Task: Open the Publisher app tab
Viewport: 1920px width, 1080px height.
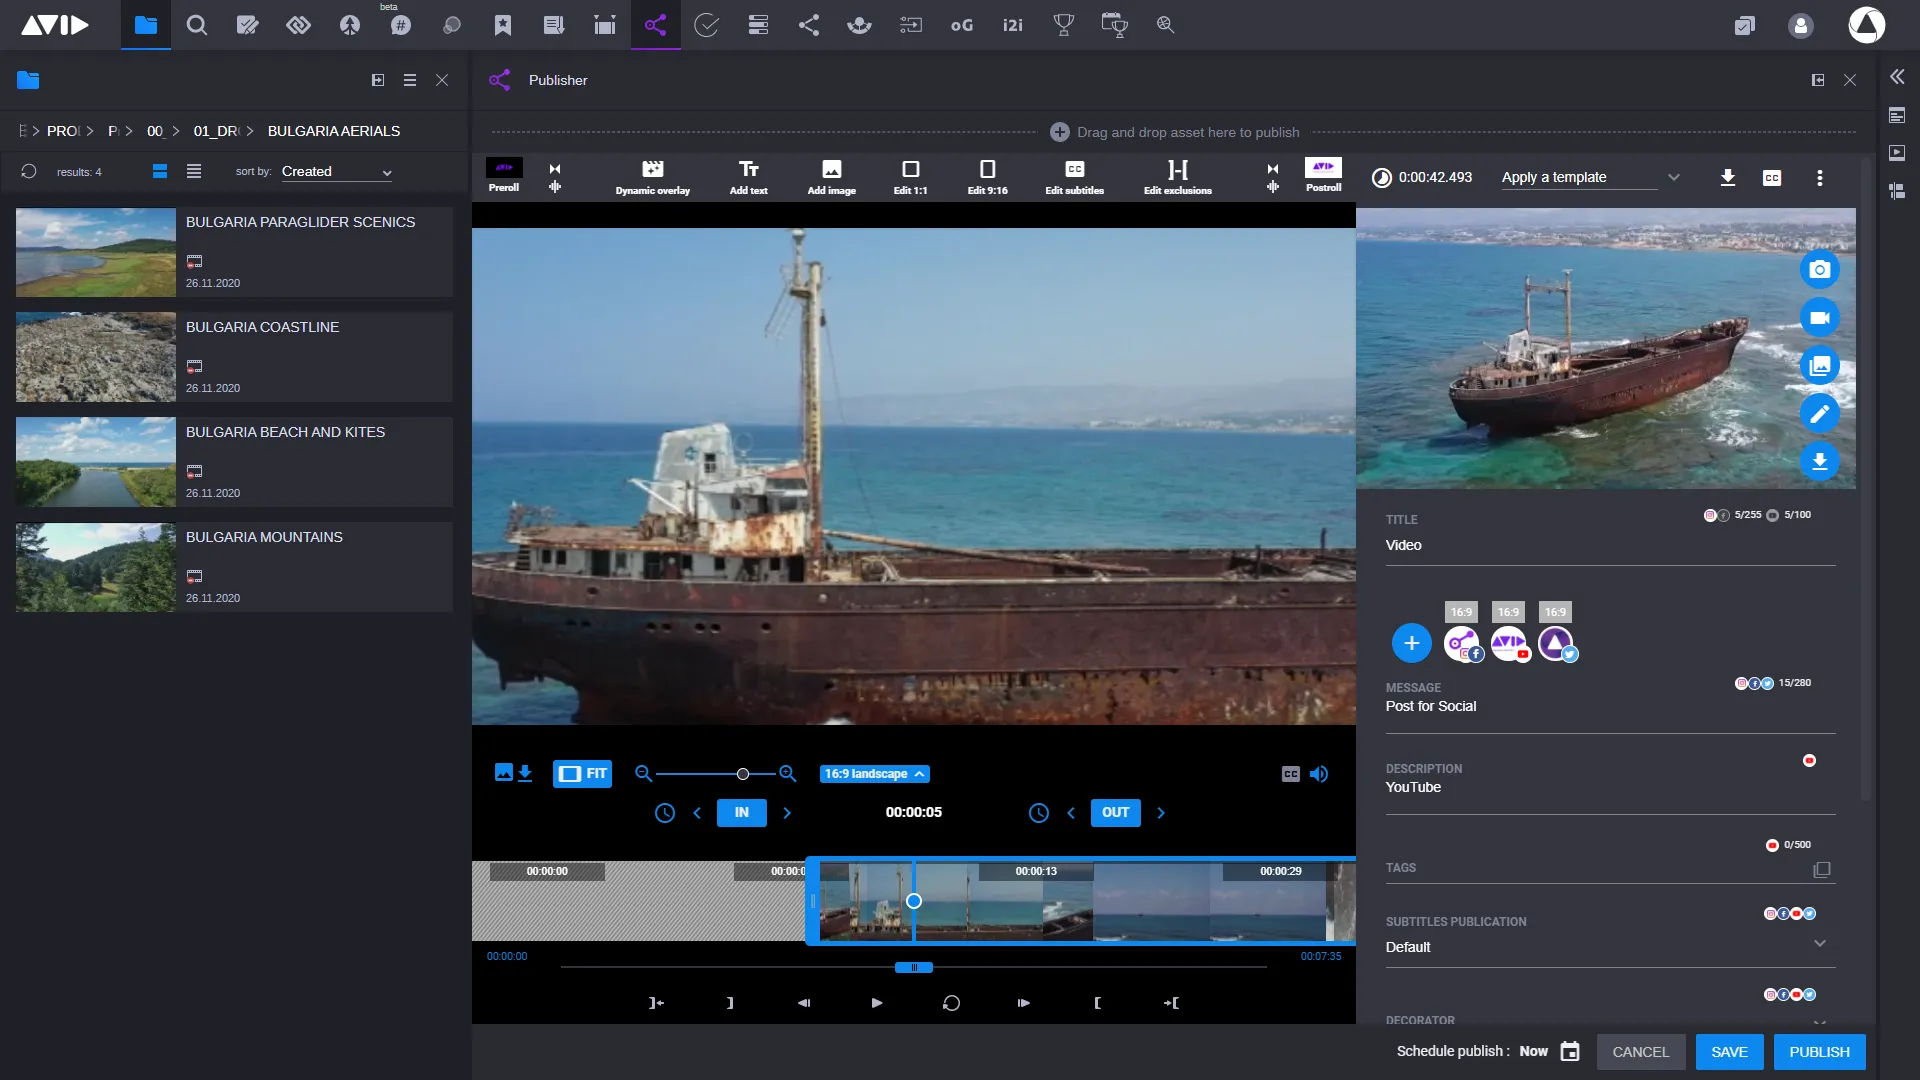Action: (655, 25)
